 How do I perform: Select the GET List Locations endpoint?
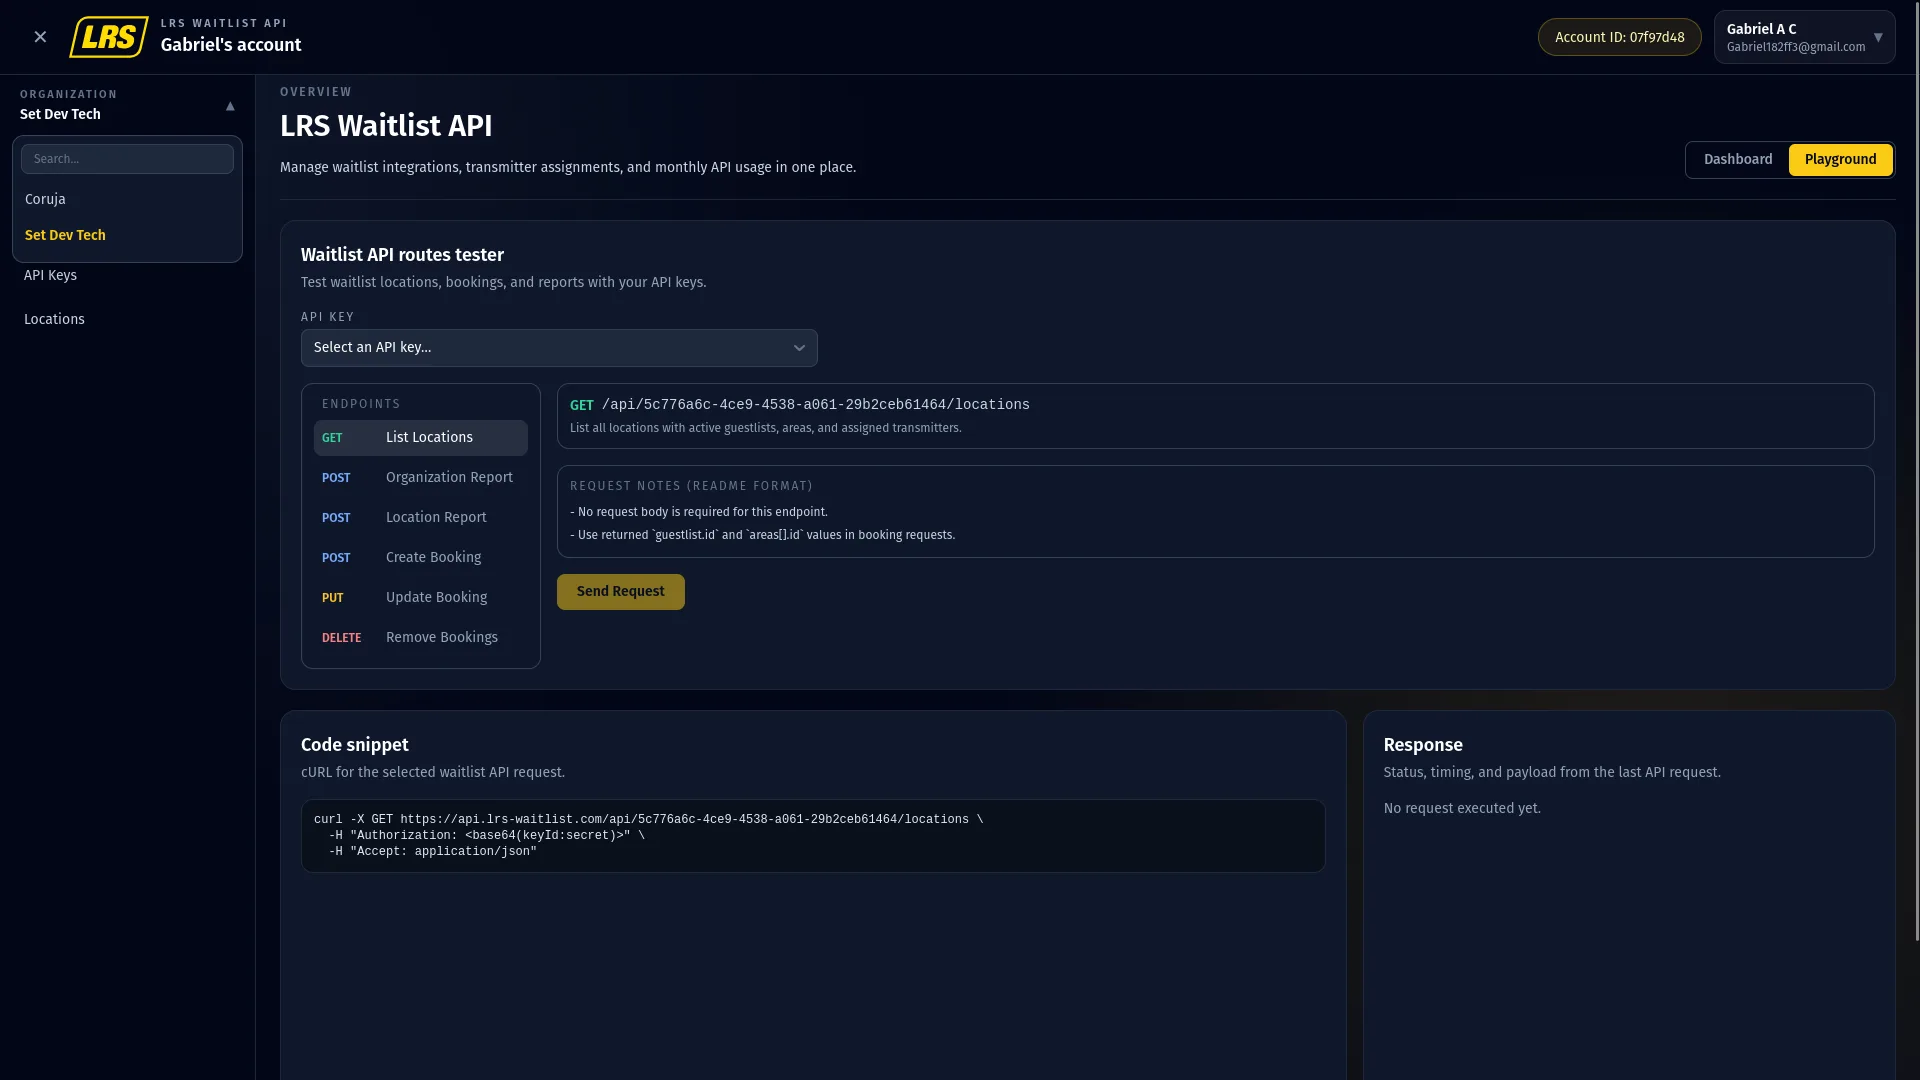point(420,438)
